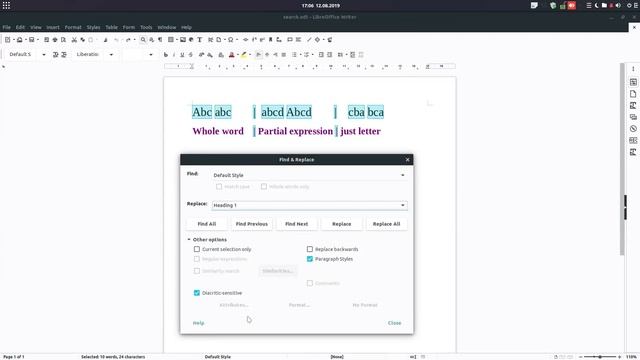Click the Find Next button
This screenshot has width=640, height=360.
click(297, 224)
